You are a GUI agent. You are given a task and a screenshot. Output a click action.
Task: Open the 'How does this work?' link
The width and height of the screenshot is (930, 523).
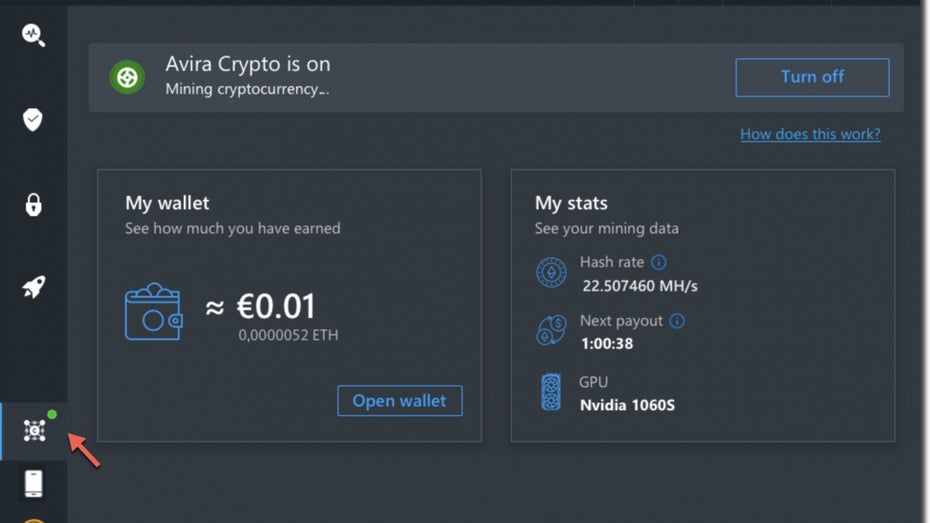click(810, 134)
